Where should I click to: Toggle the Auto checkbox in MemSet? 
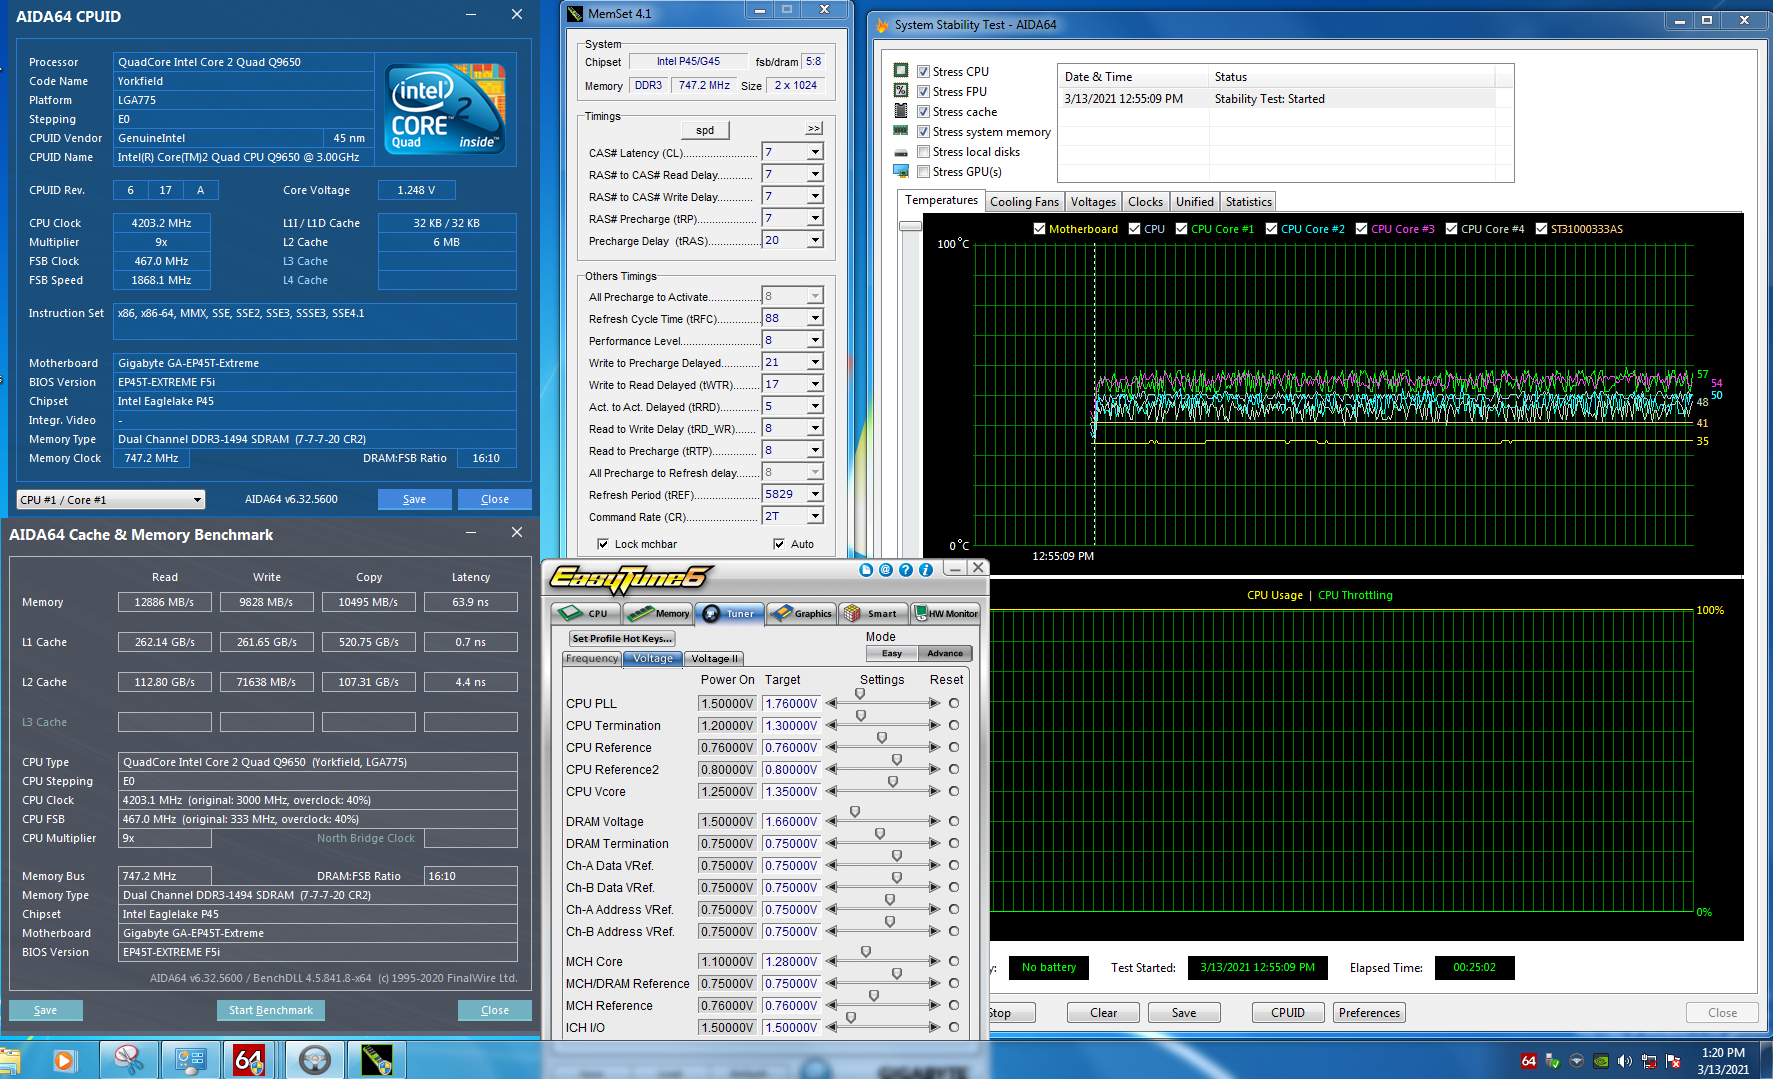[x=779, y=544]
